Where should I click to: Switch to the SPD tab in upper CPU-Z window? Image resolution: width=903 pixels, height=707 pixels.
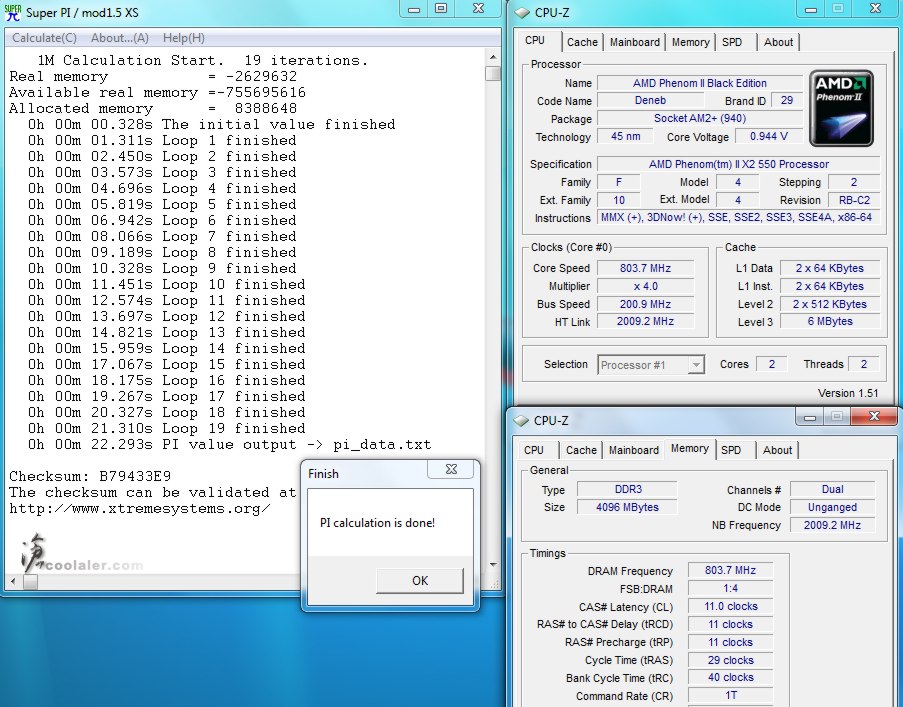pyautogui.click(x=732, y=42)
